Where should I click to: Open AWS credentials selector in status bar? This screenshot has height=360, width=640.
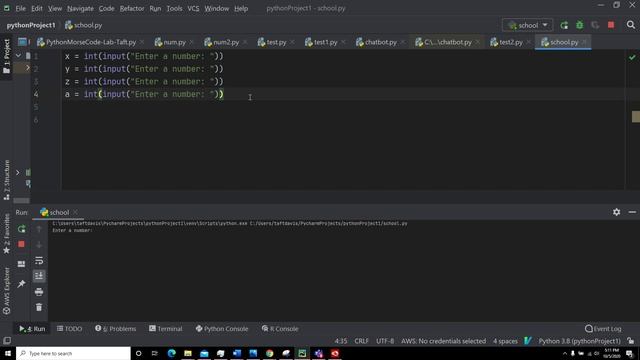coord(443,341)
